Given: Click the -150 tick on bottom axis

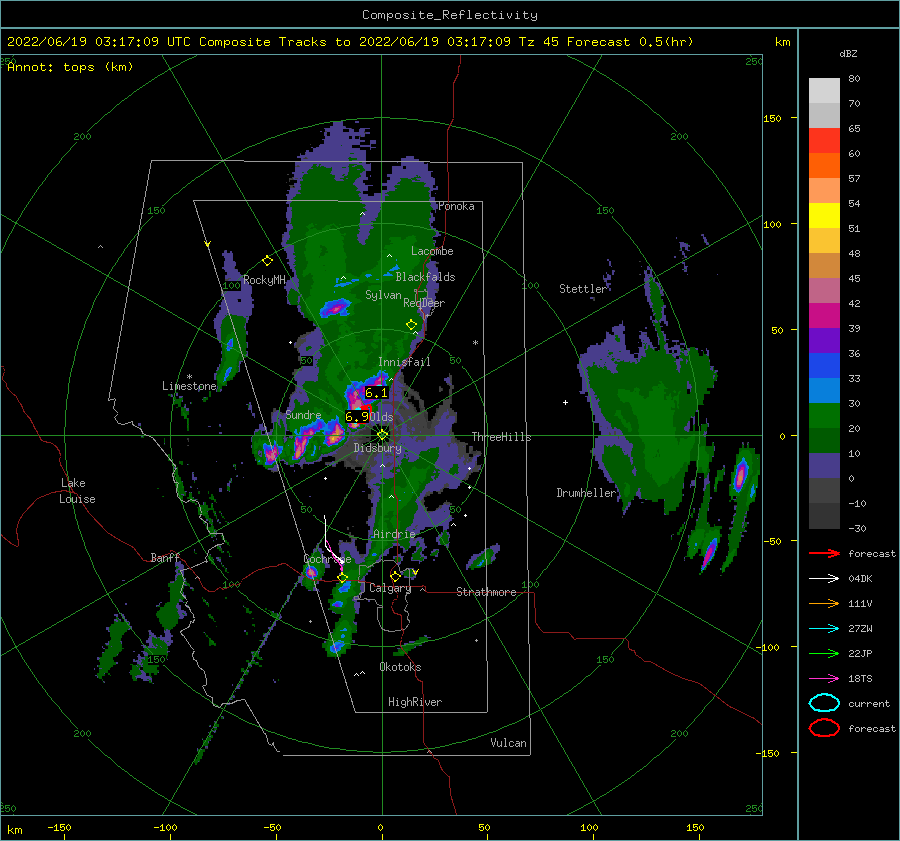Looking at the screenshot, I should [59, 827].
